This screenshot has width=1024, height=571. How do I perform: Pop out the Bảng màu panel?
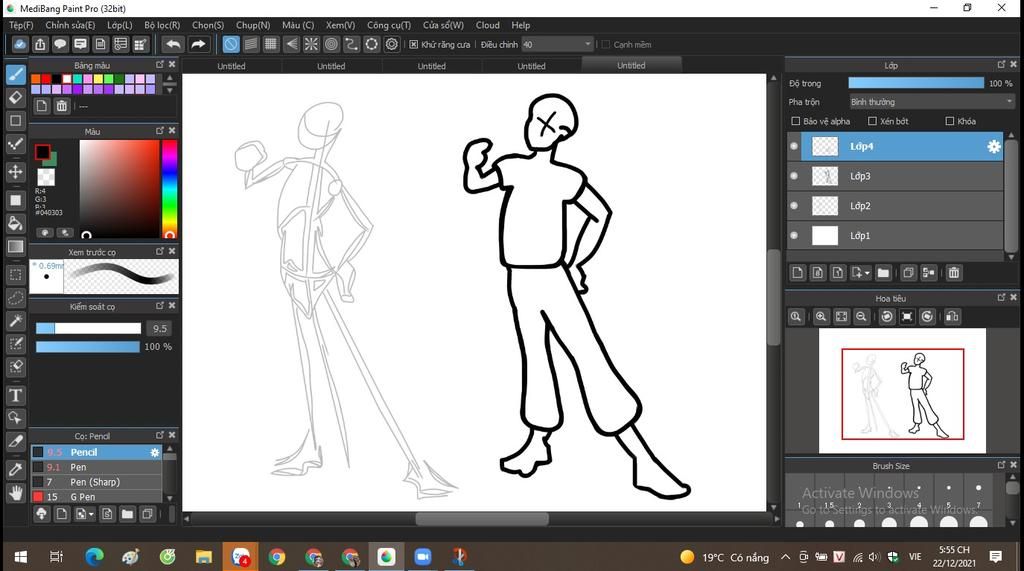160,65
